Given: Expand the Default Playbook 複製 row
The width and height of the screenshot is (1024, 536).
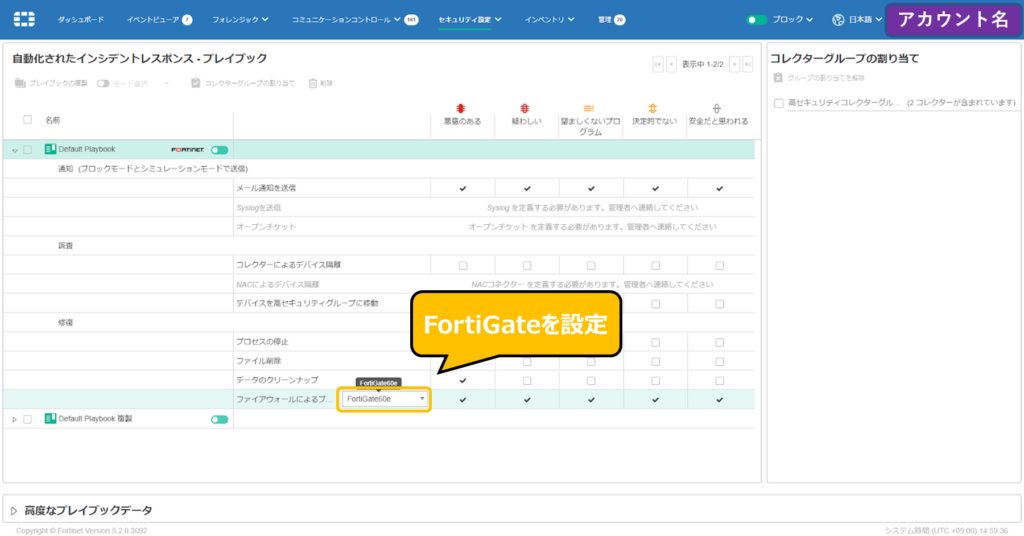Looking at the screenshot, I should (14, 419).
